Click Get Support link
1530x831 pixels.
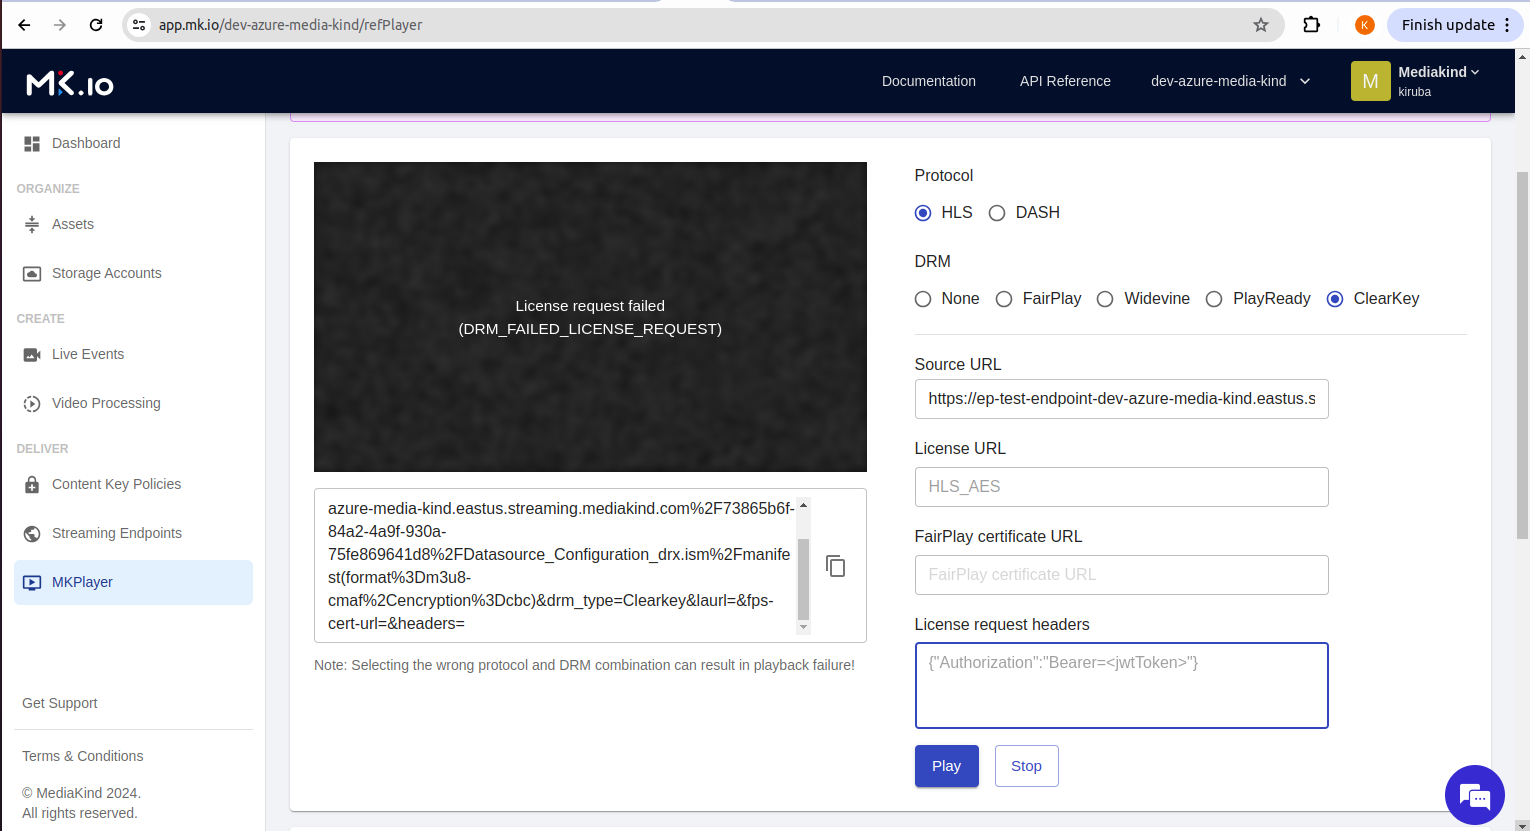click(x=60, y=704)
